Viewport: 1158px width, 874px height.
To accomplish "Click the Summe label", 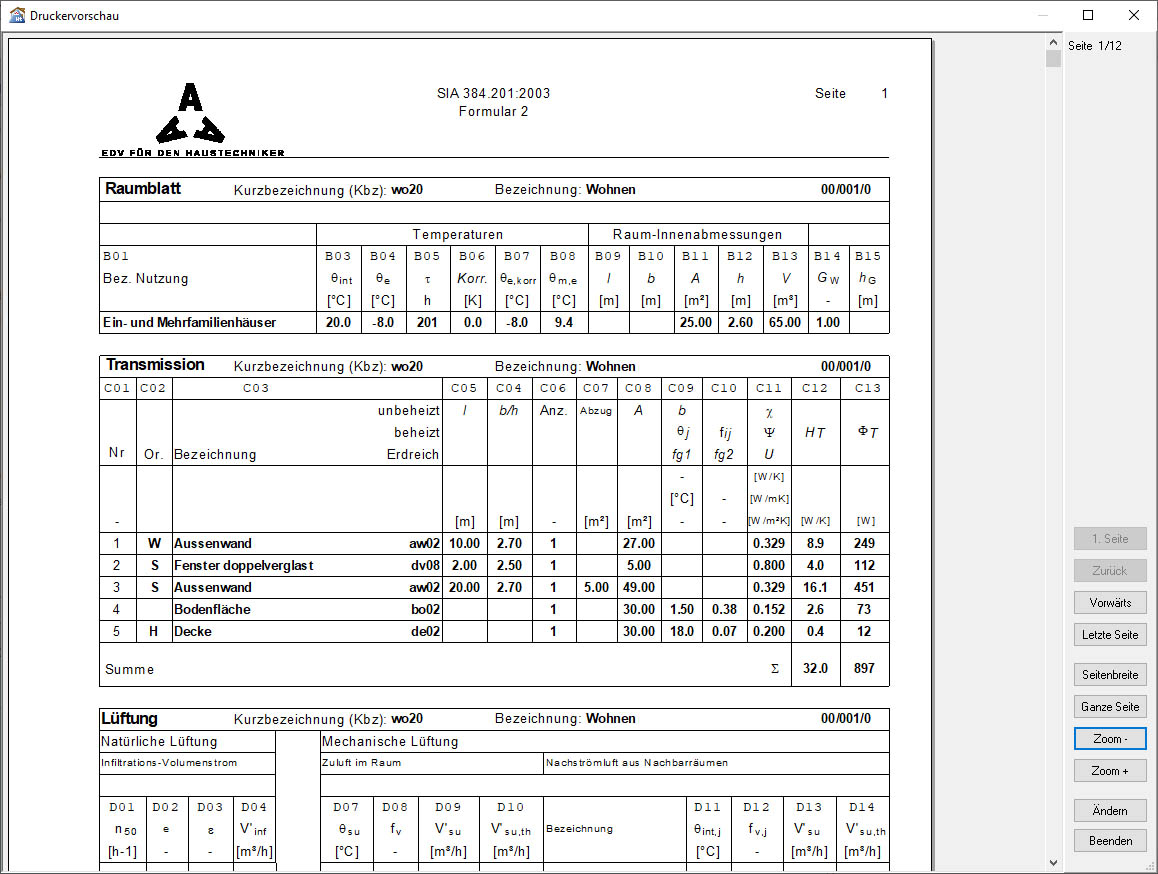I will pos(129,669).
